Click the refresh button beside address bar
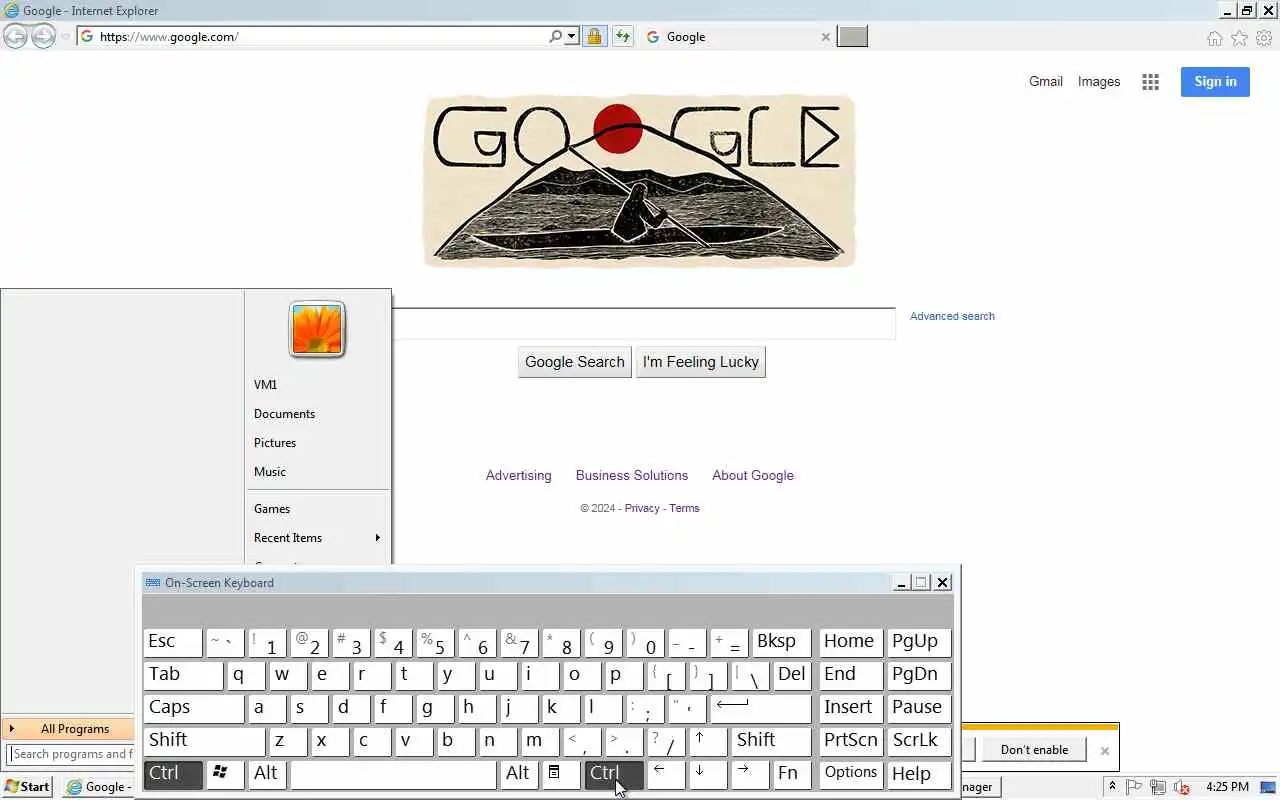Viewport: 1280px width, 800px height. (x=623, y=37)
